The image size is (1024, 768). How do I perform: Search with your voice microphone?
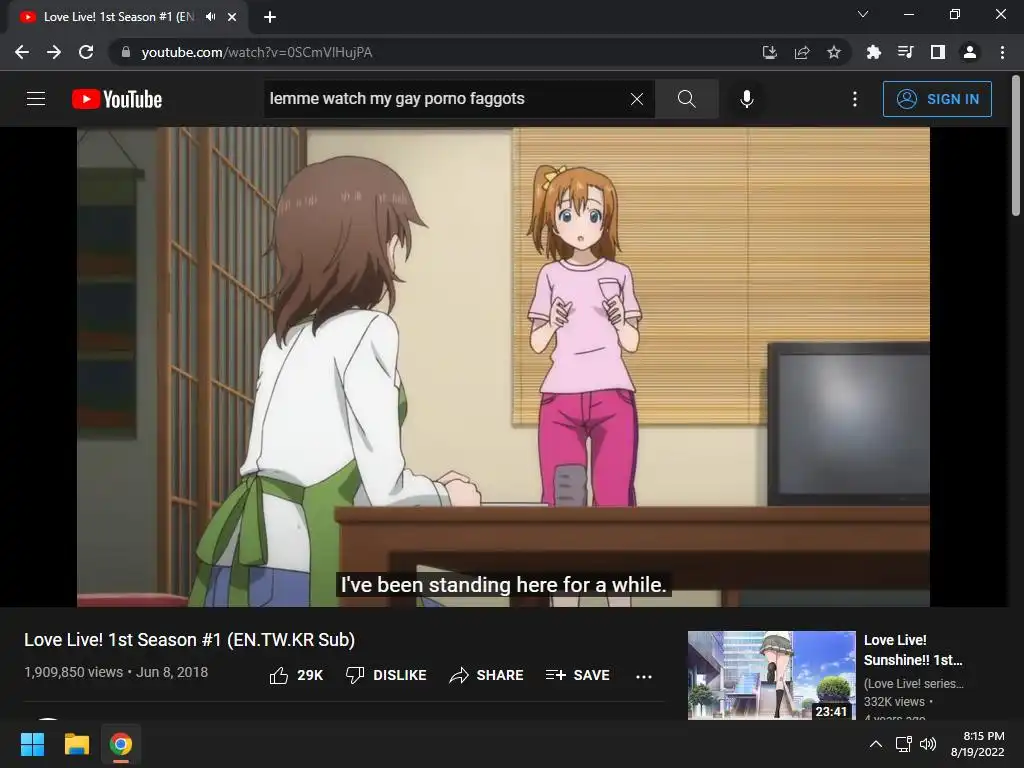[x=746, y=99]
